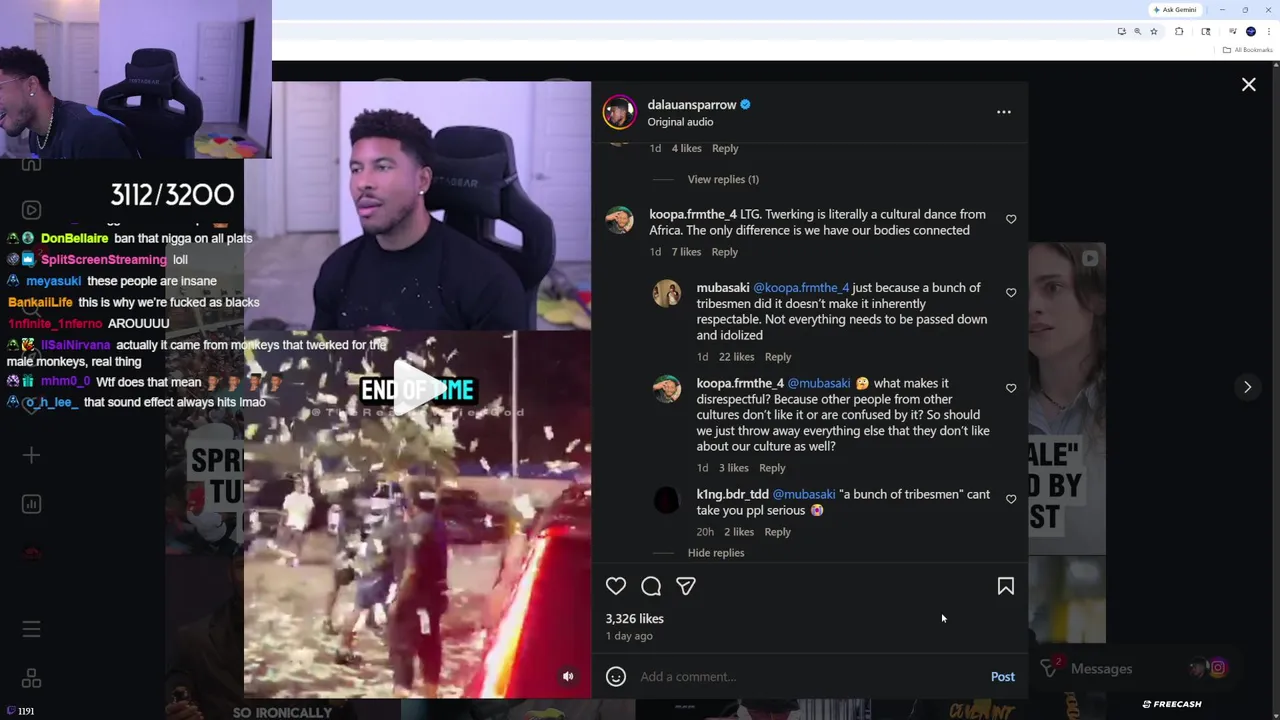Close the post overlay with the X
Screen dimensions: 1280x720
click(1249, 85)
